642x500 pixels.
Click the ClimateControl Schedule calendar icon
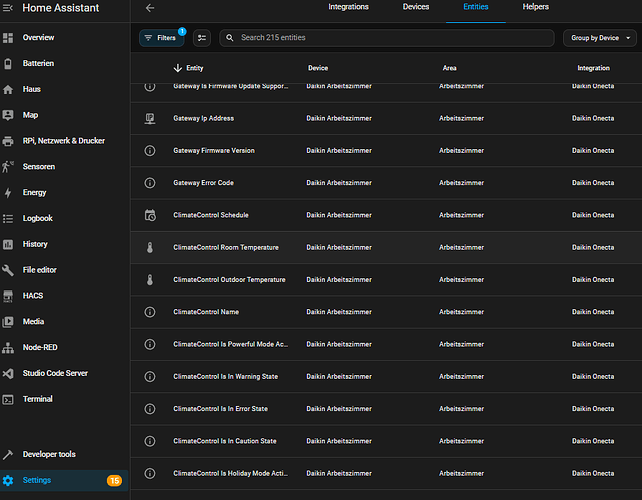click(x=150, y=215)
